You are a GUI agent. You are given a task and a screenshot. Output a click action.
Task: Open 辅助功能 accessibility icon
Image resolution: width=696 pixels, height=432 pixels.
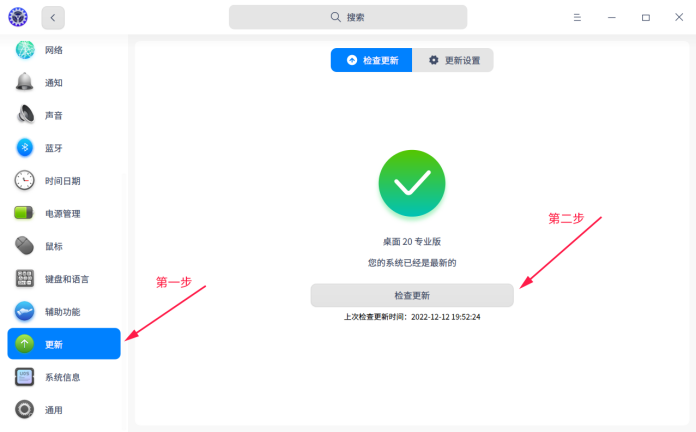tap(25, 312)
